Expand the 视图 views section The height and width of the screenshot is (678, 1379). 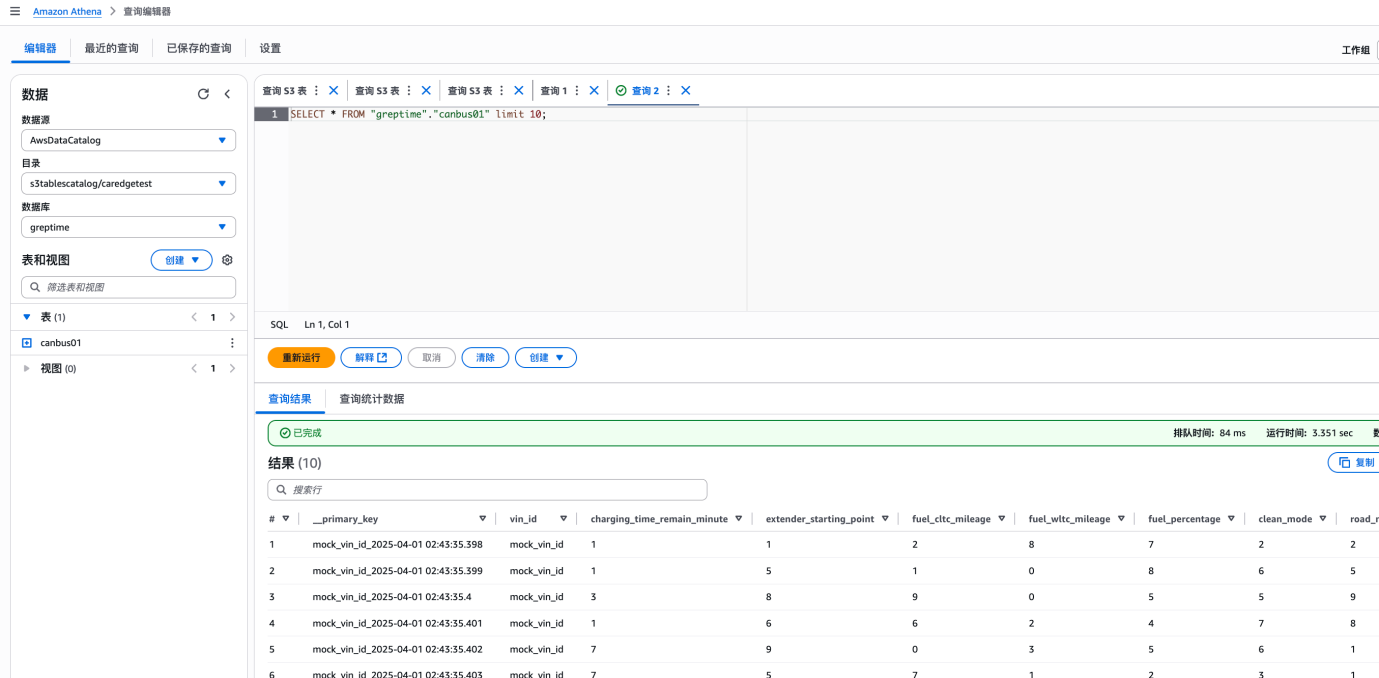[x=27, y=369]
